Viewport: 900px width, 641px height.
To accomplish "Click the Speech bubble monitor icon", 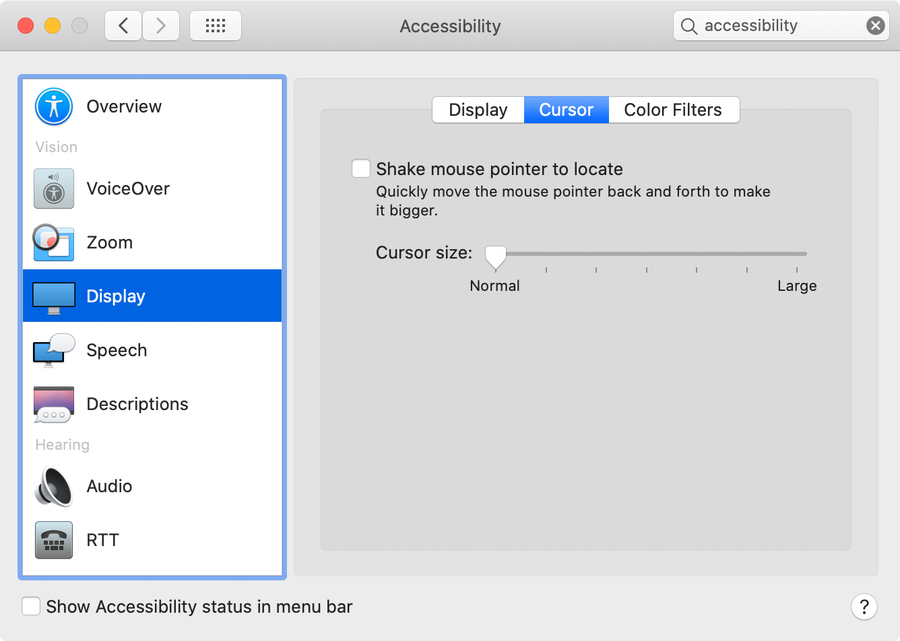I will point(54,350).
